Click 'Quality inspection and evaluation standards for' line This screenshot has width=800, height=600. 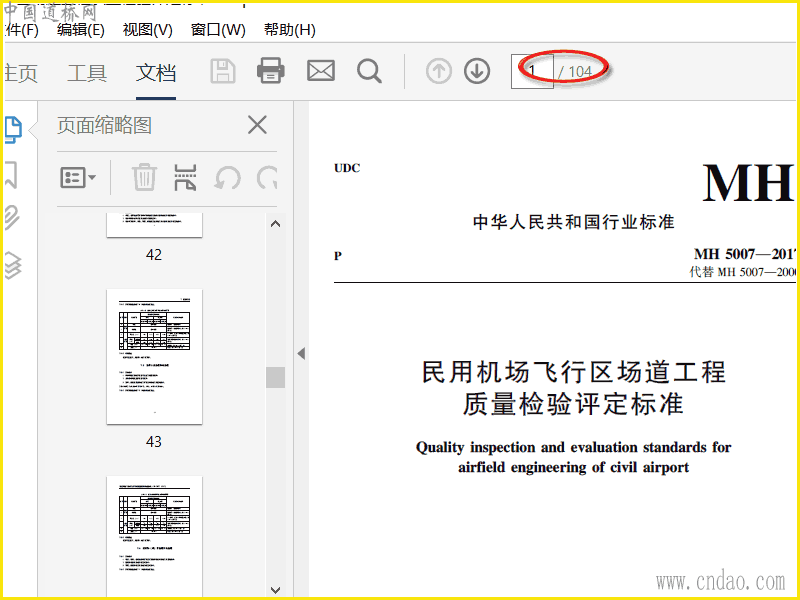[x=573, y=447]
